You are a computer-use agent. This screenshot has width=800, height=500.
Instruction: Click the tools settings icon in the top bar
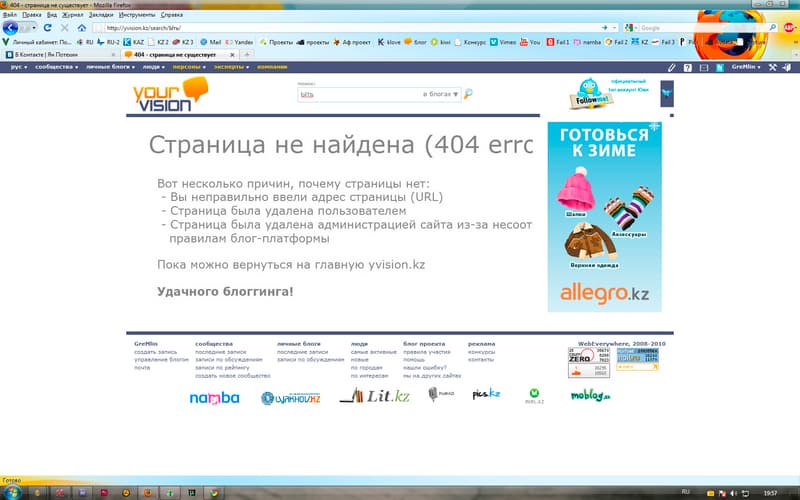(773, 67)
